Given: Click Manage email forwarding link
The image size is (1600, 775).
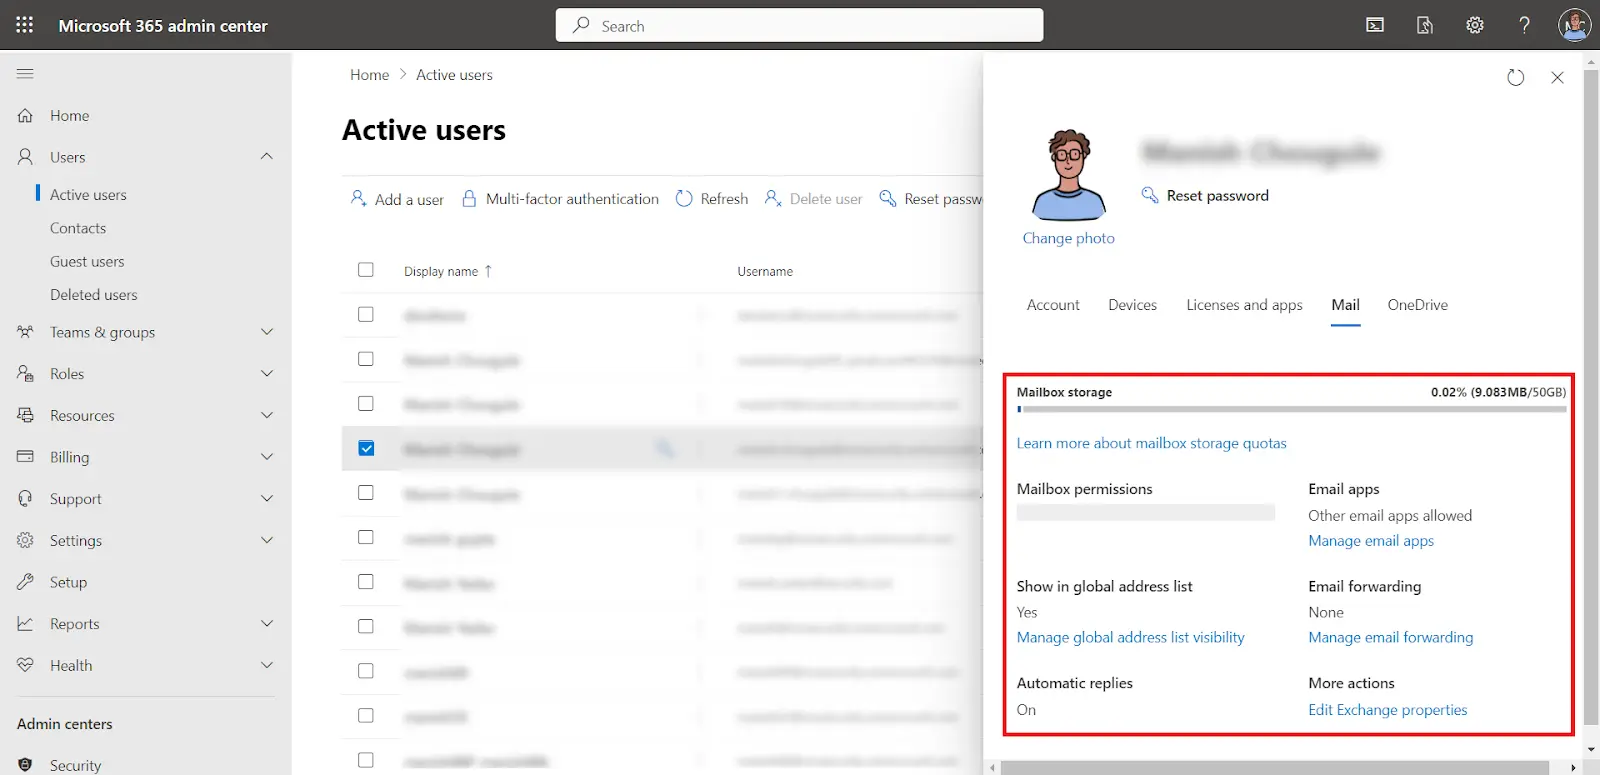Looking at the screenshot, I should [x=1390, y=637].
